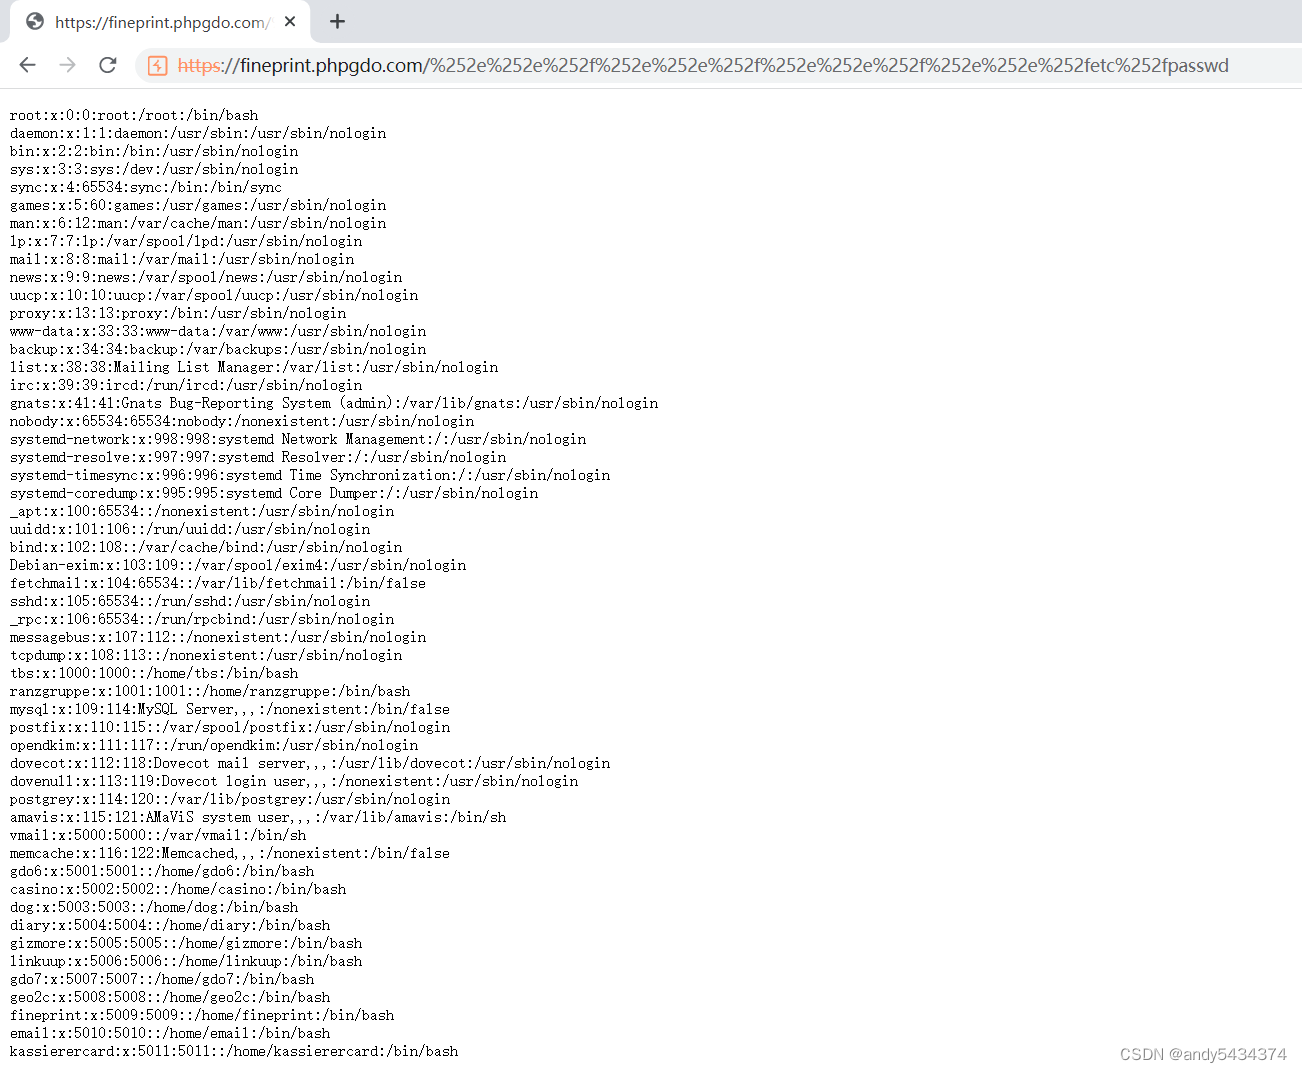Click the Gnats Bug-Reporting System line
This screenshot has height=1073, width=1302.
(334, 403)
